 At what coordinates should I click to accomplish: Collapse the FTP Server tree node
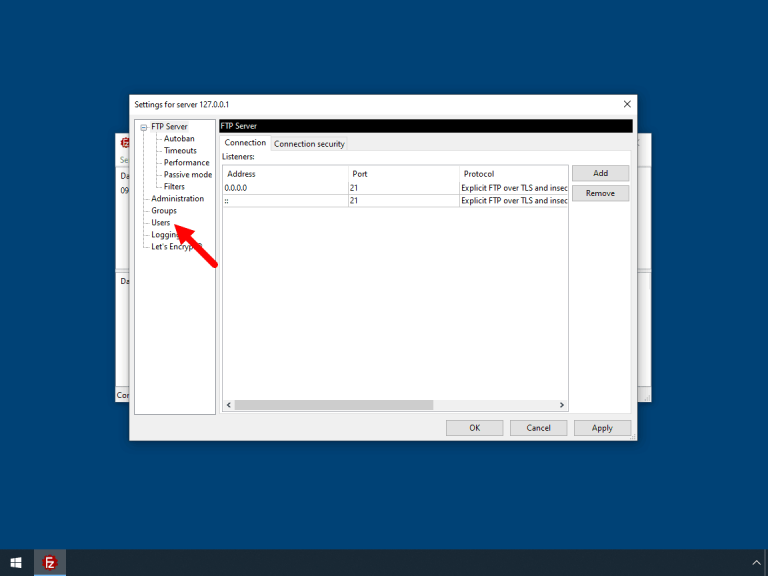(x=144, y=127)
